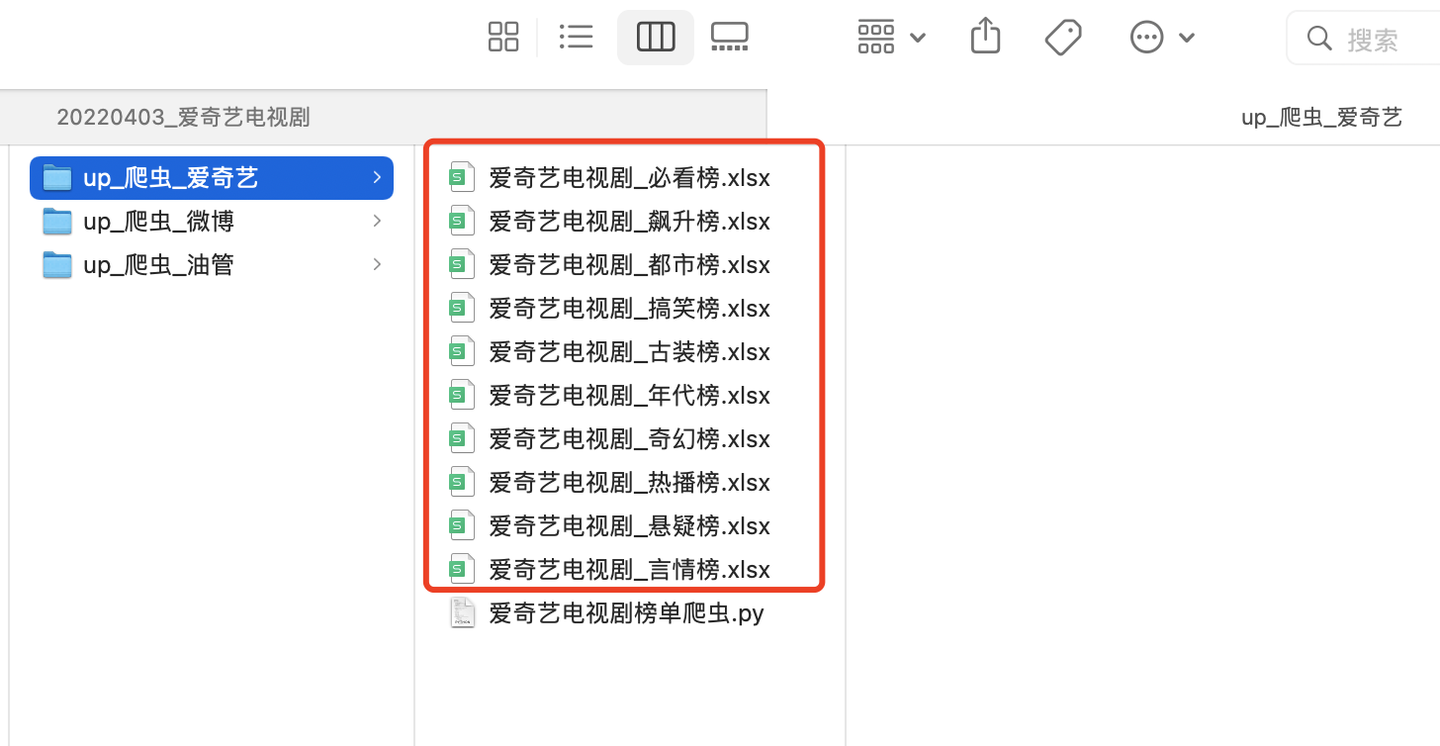Click spreadsheet icon of 言情榜.xlsx
Viewport: 1440px width, 746px height.
[x=461, y=568]
